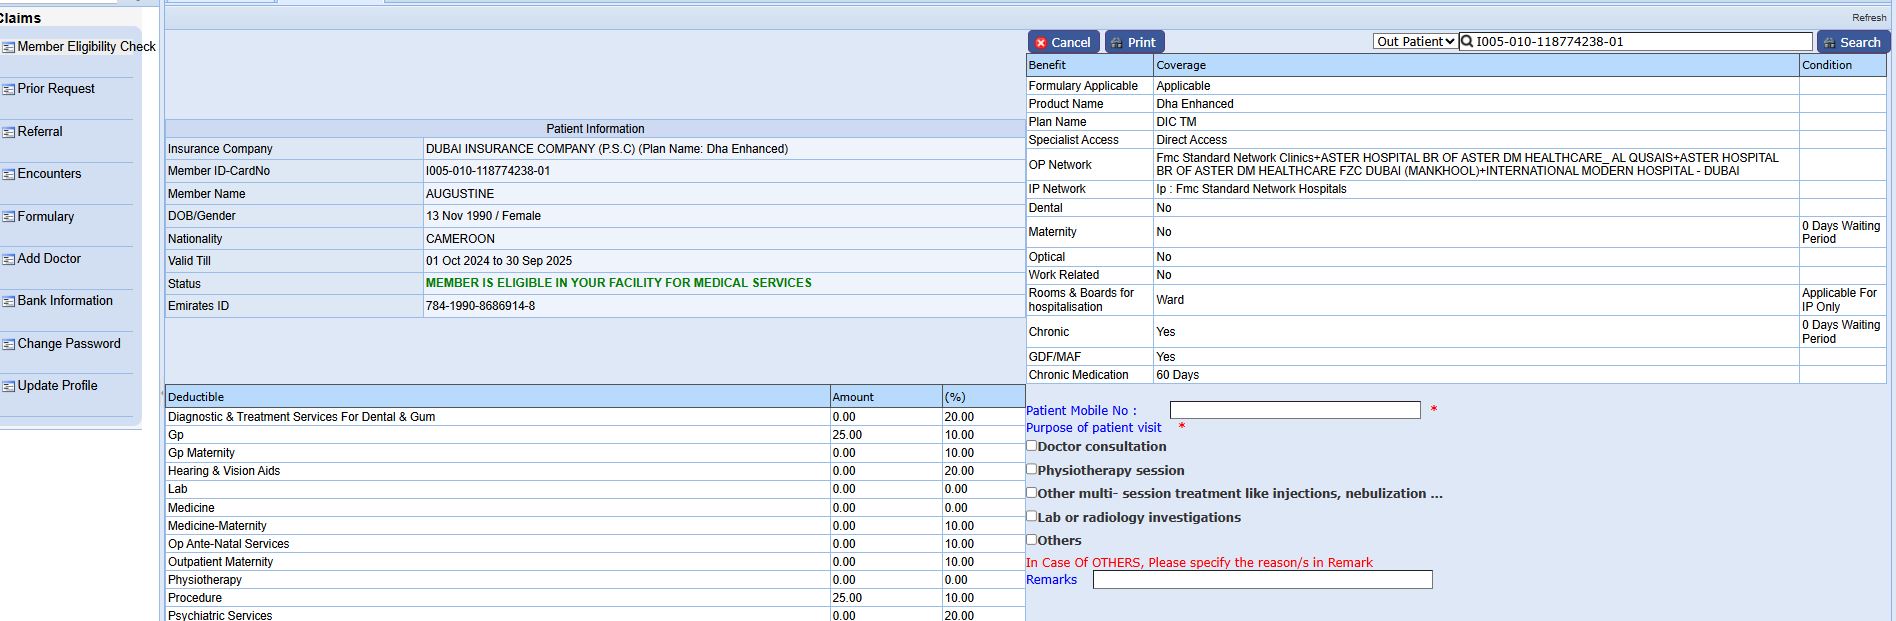
Task: Click the Referral sidebar icon
Action: pyautogui.click(x=9, y=132)
